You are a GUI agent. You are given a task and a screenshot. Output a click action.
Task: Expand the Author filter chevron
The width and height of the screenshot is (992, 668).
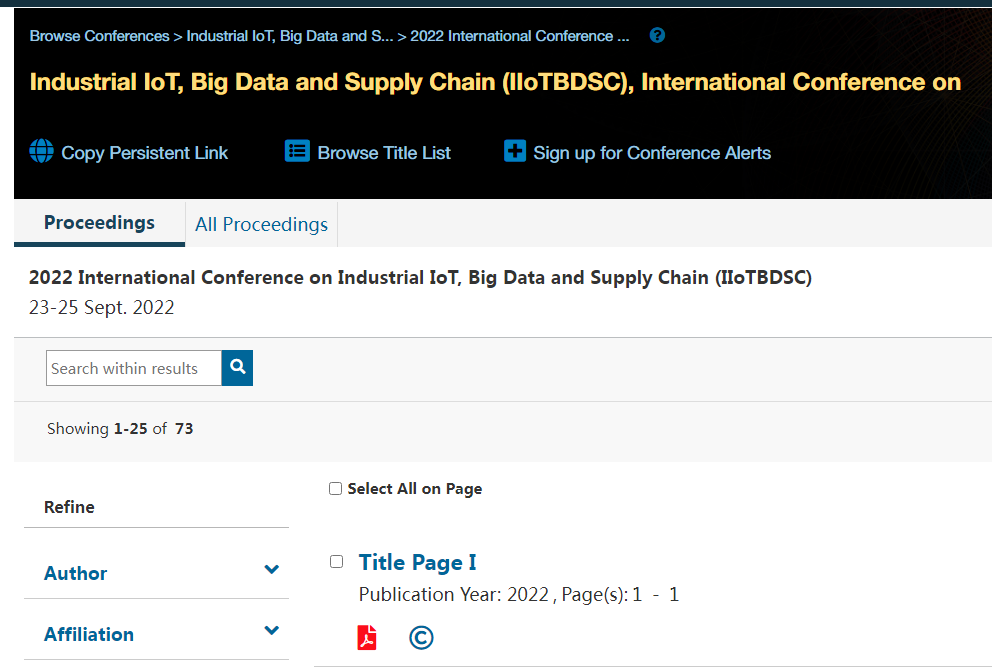pos(271,570)
